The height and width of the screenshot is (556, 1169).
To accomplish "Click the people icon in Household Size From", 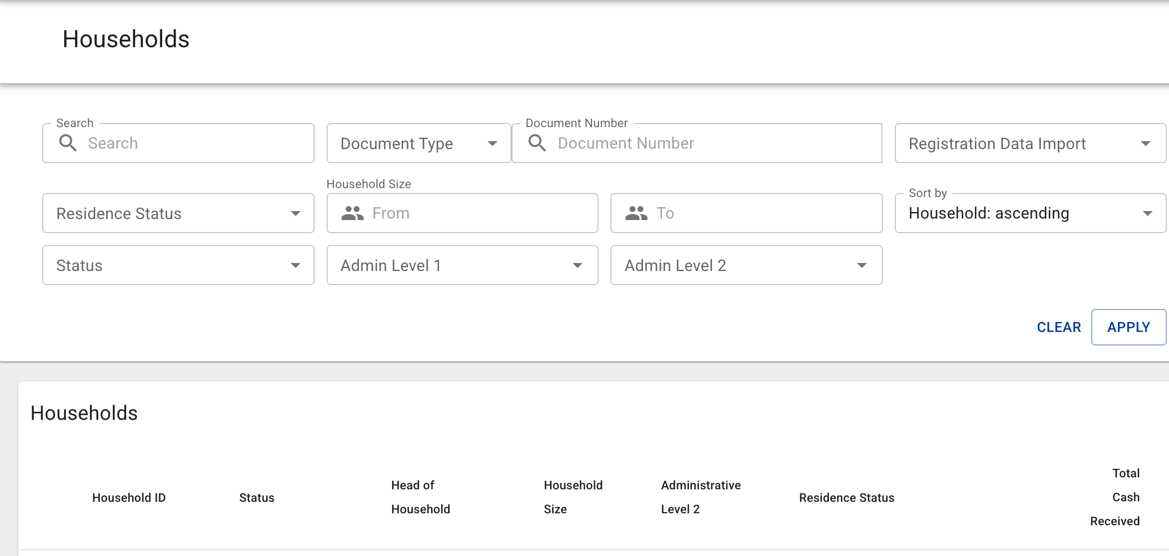I will coord(352,213).
